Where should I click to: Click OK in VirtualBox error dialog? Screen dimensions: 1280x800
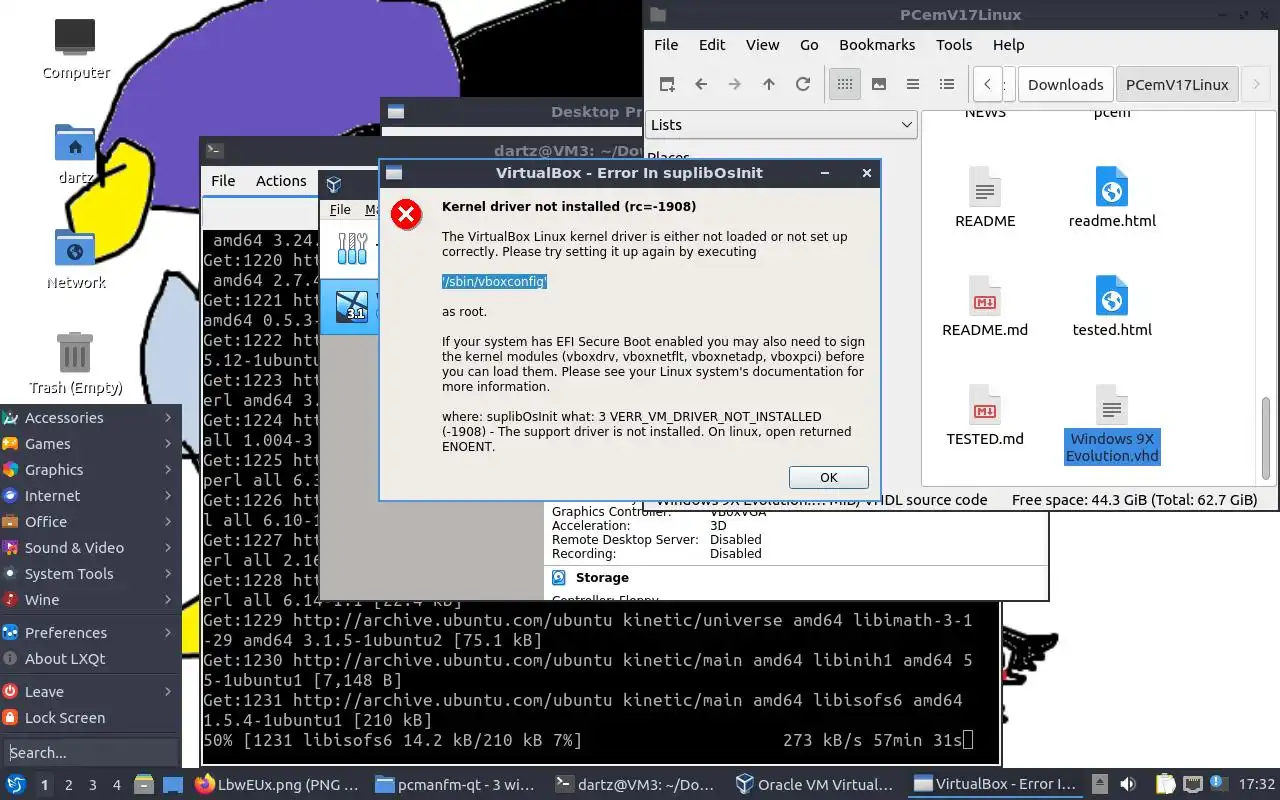[829, 477]
